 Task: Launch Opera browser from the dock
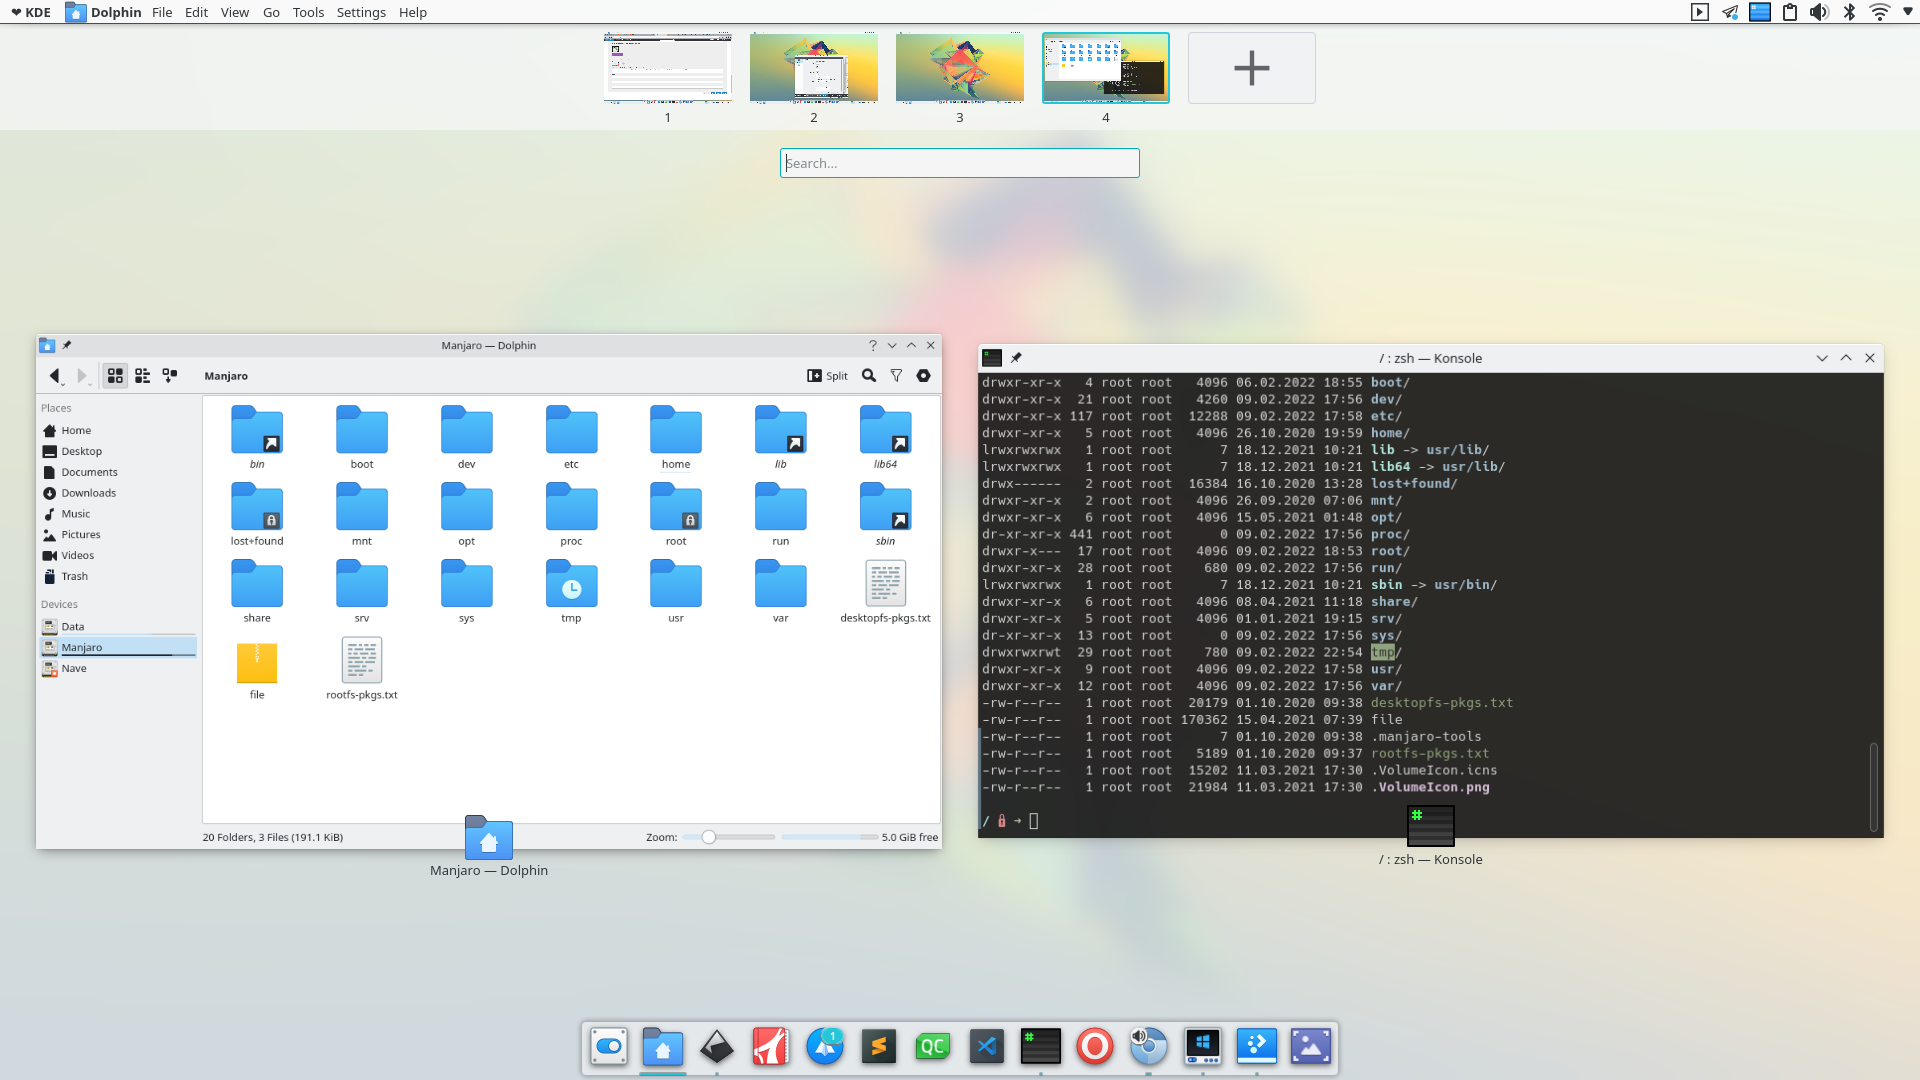tap(1095, 1046)
